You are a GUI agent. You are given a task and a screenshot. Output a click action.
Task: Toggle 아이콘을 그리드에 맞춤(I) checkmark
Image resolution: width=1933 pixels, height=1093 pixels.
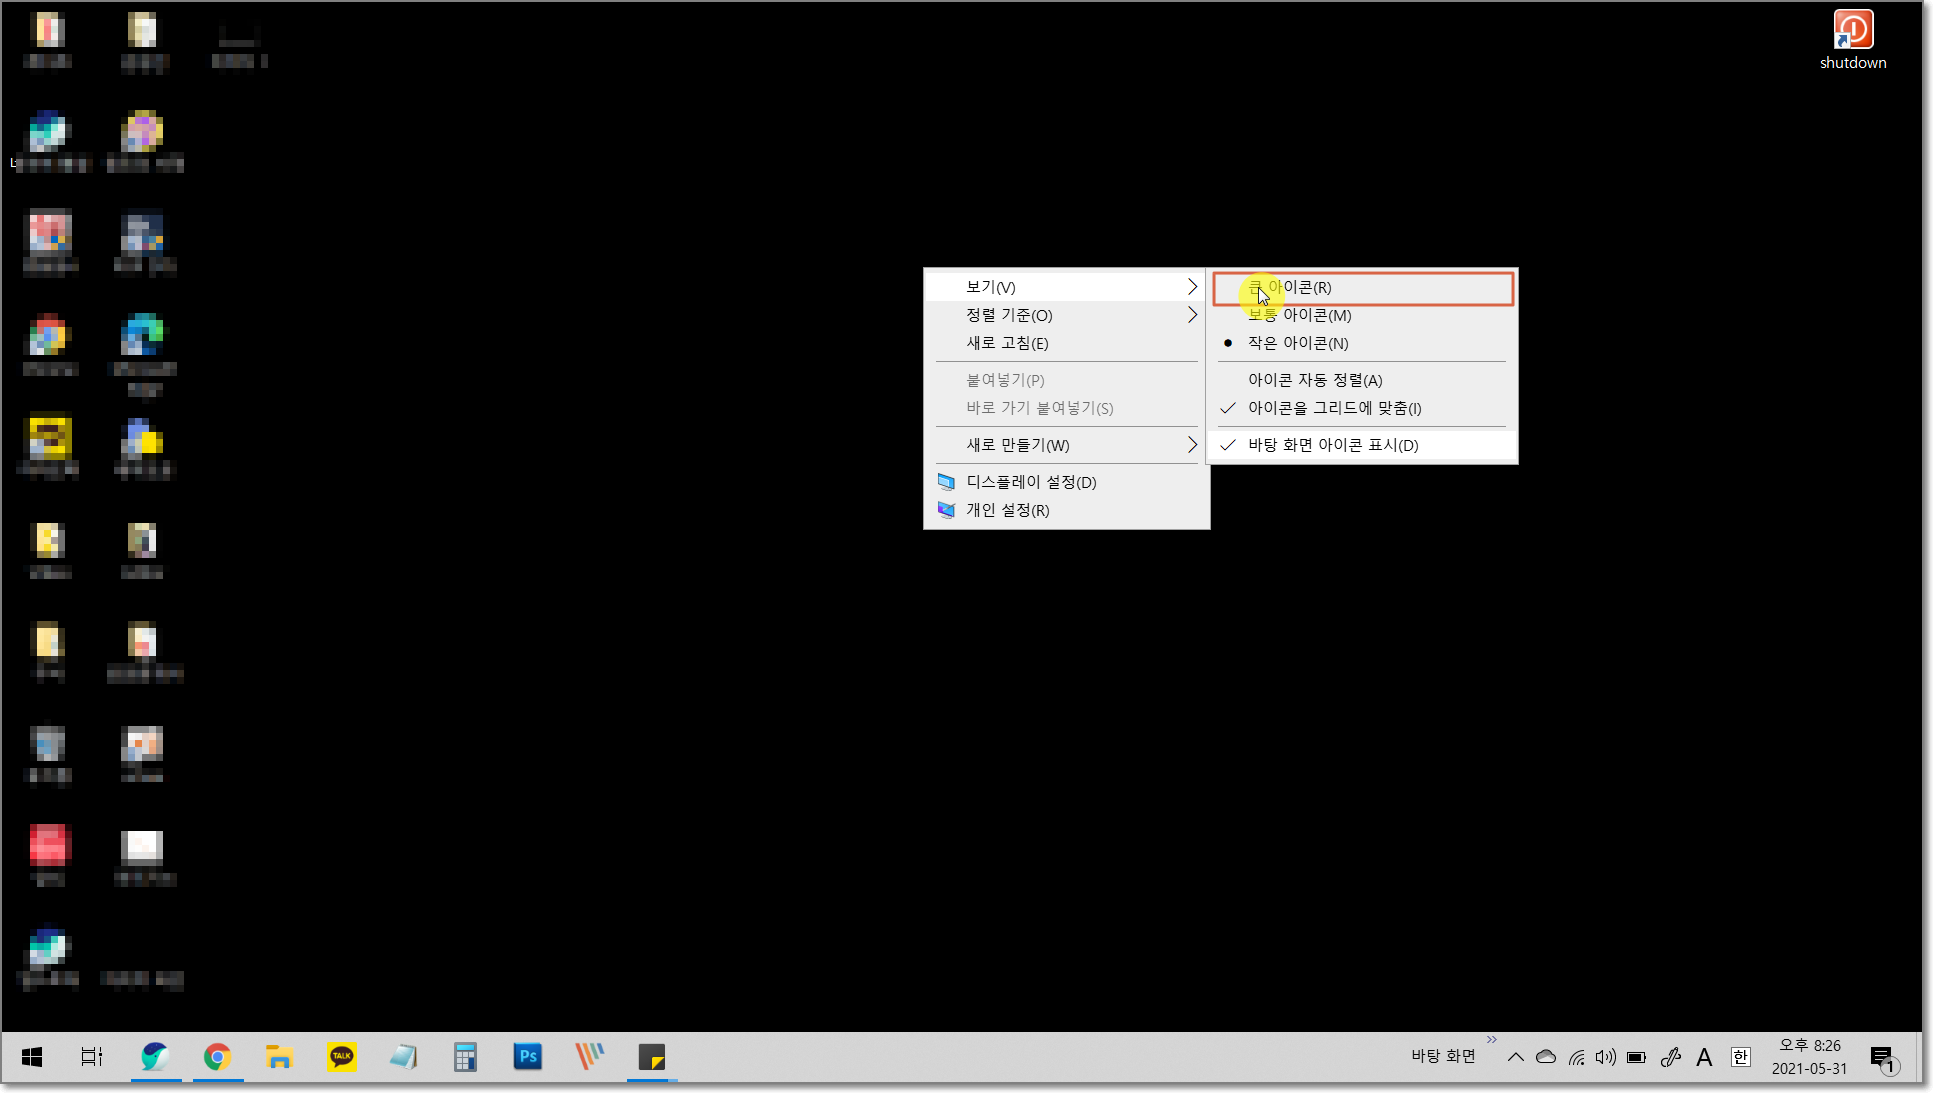1334,408
